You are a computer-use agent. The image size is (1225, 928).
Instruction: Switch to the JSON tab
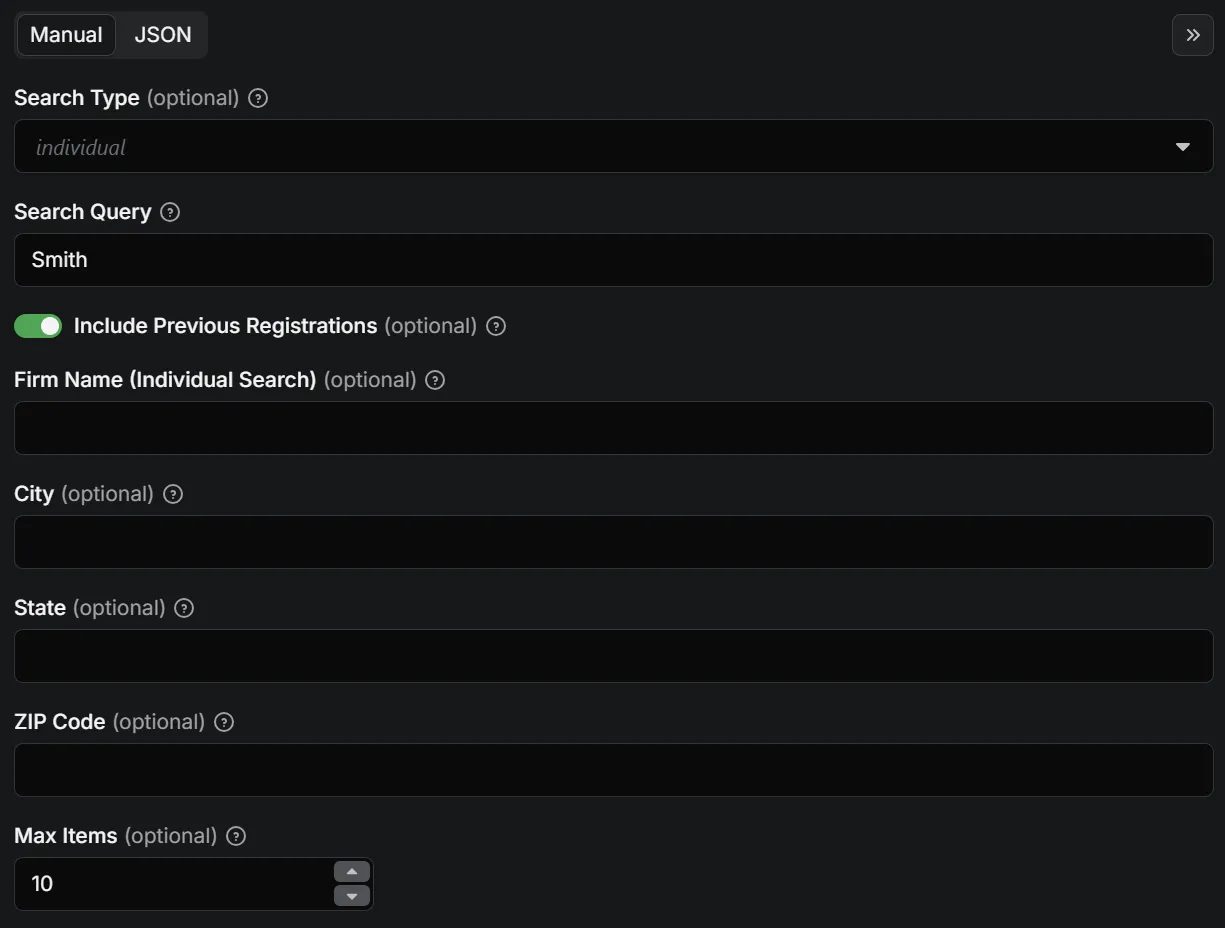162,35
